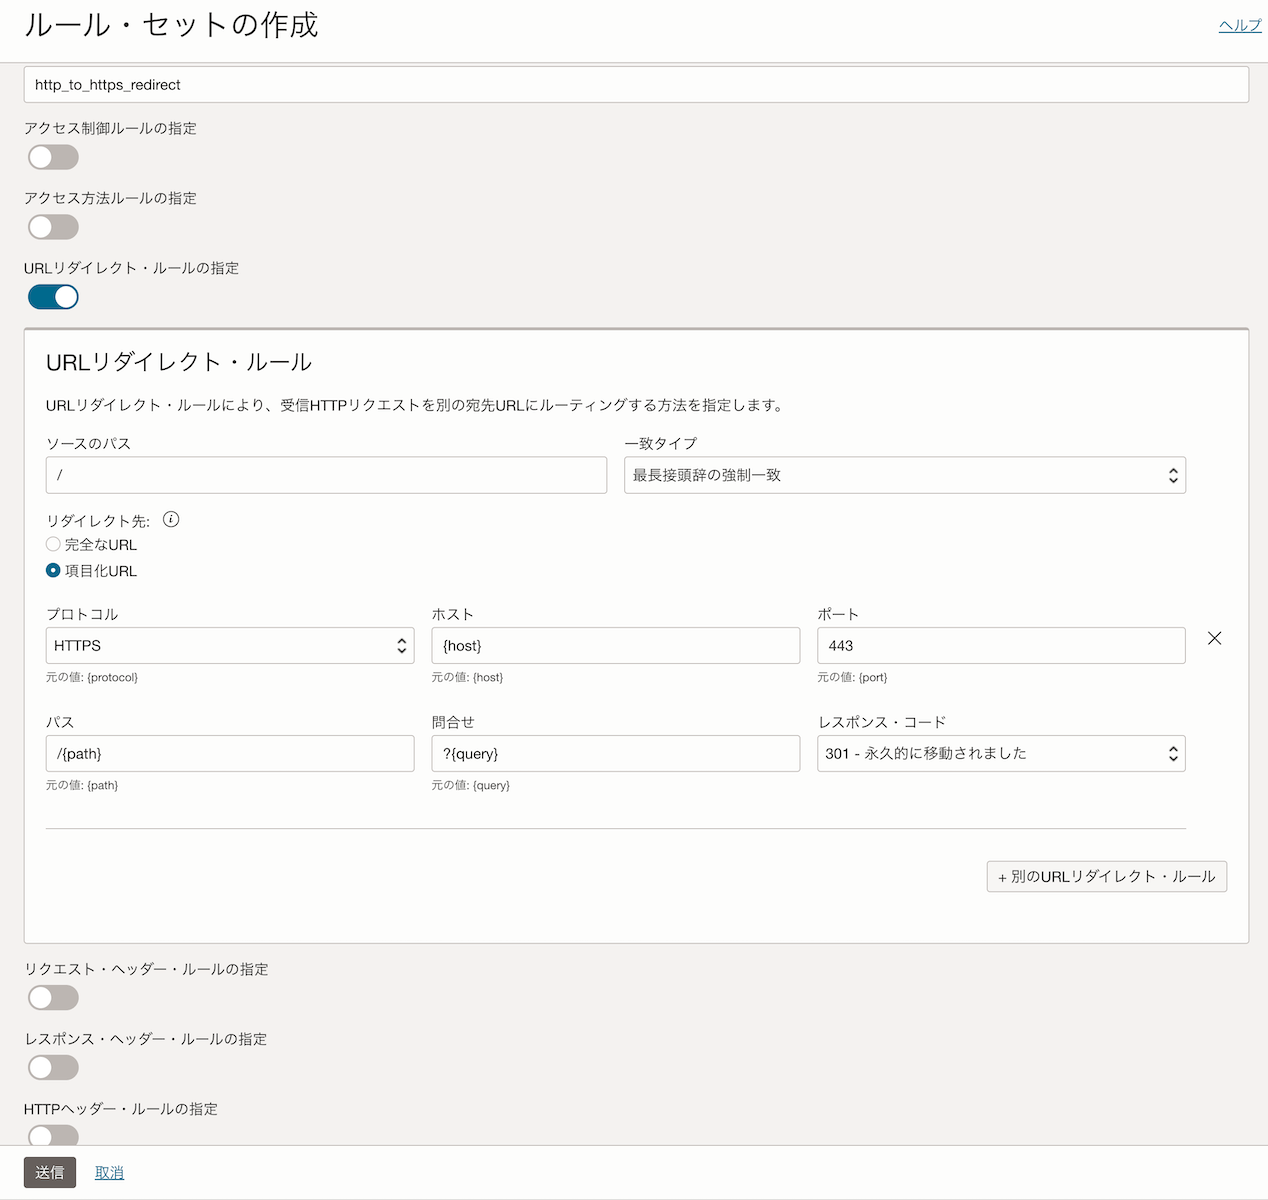Viewport: 1268px width, 1200px height.
Task: Edit the 問合せ ?{query} field
Action: (x=616, y=753)
